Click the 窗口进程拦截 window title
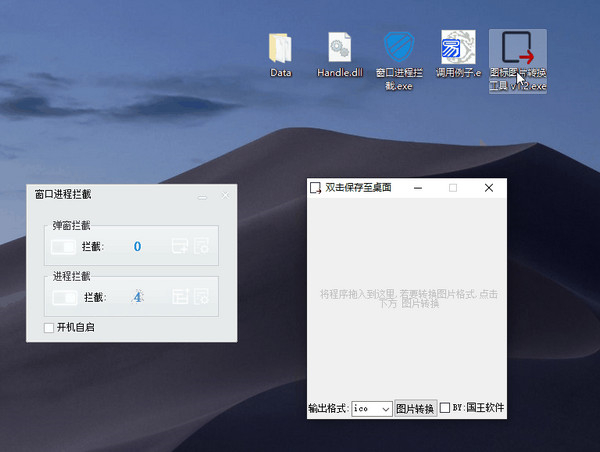 click(x=63, y=194)
